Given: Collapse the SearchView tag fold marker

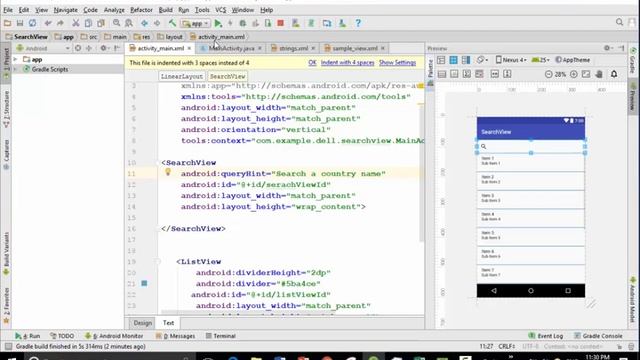Looking at the screenshot, I should pos(158,163).
